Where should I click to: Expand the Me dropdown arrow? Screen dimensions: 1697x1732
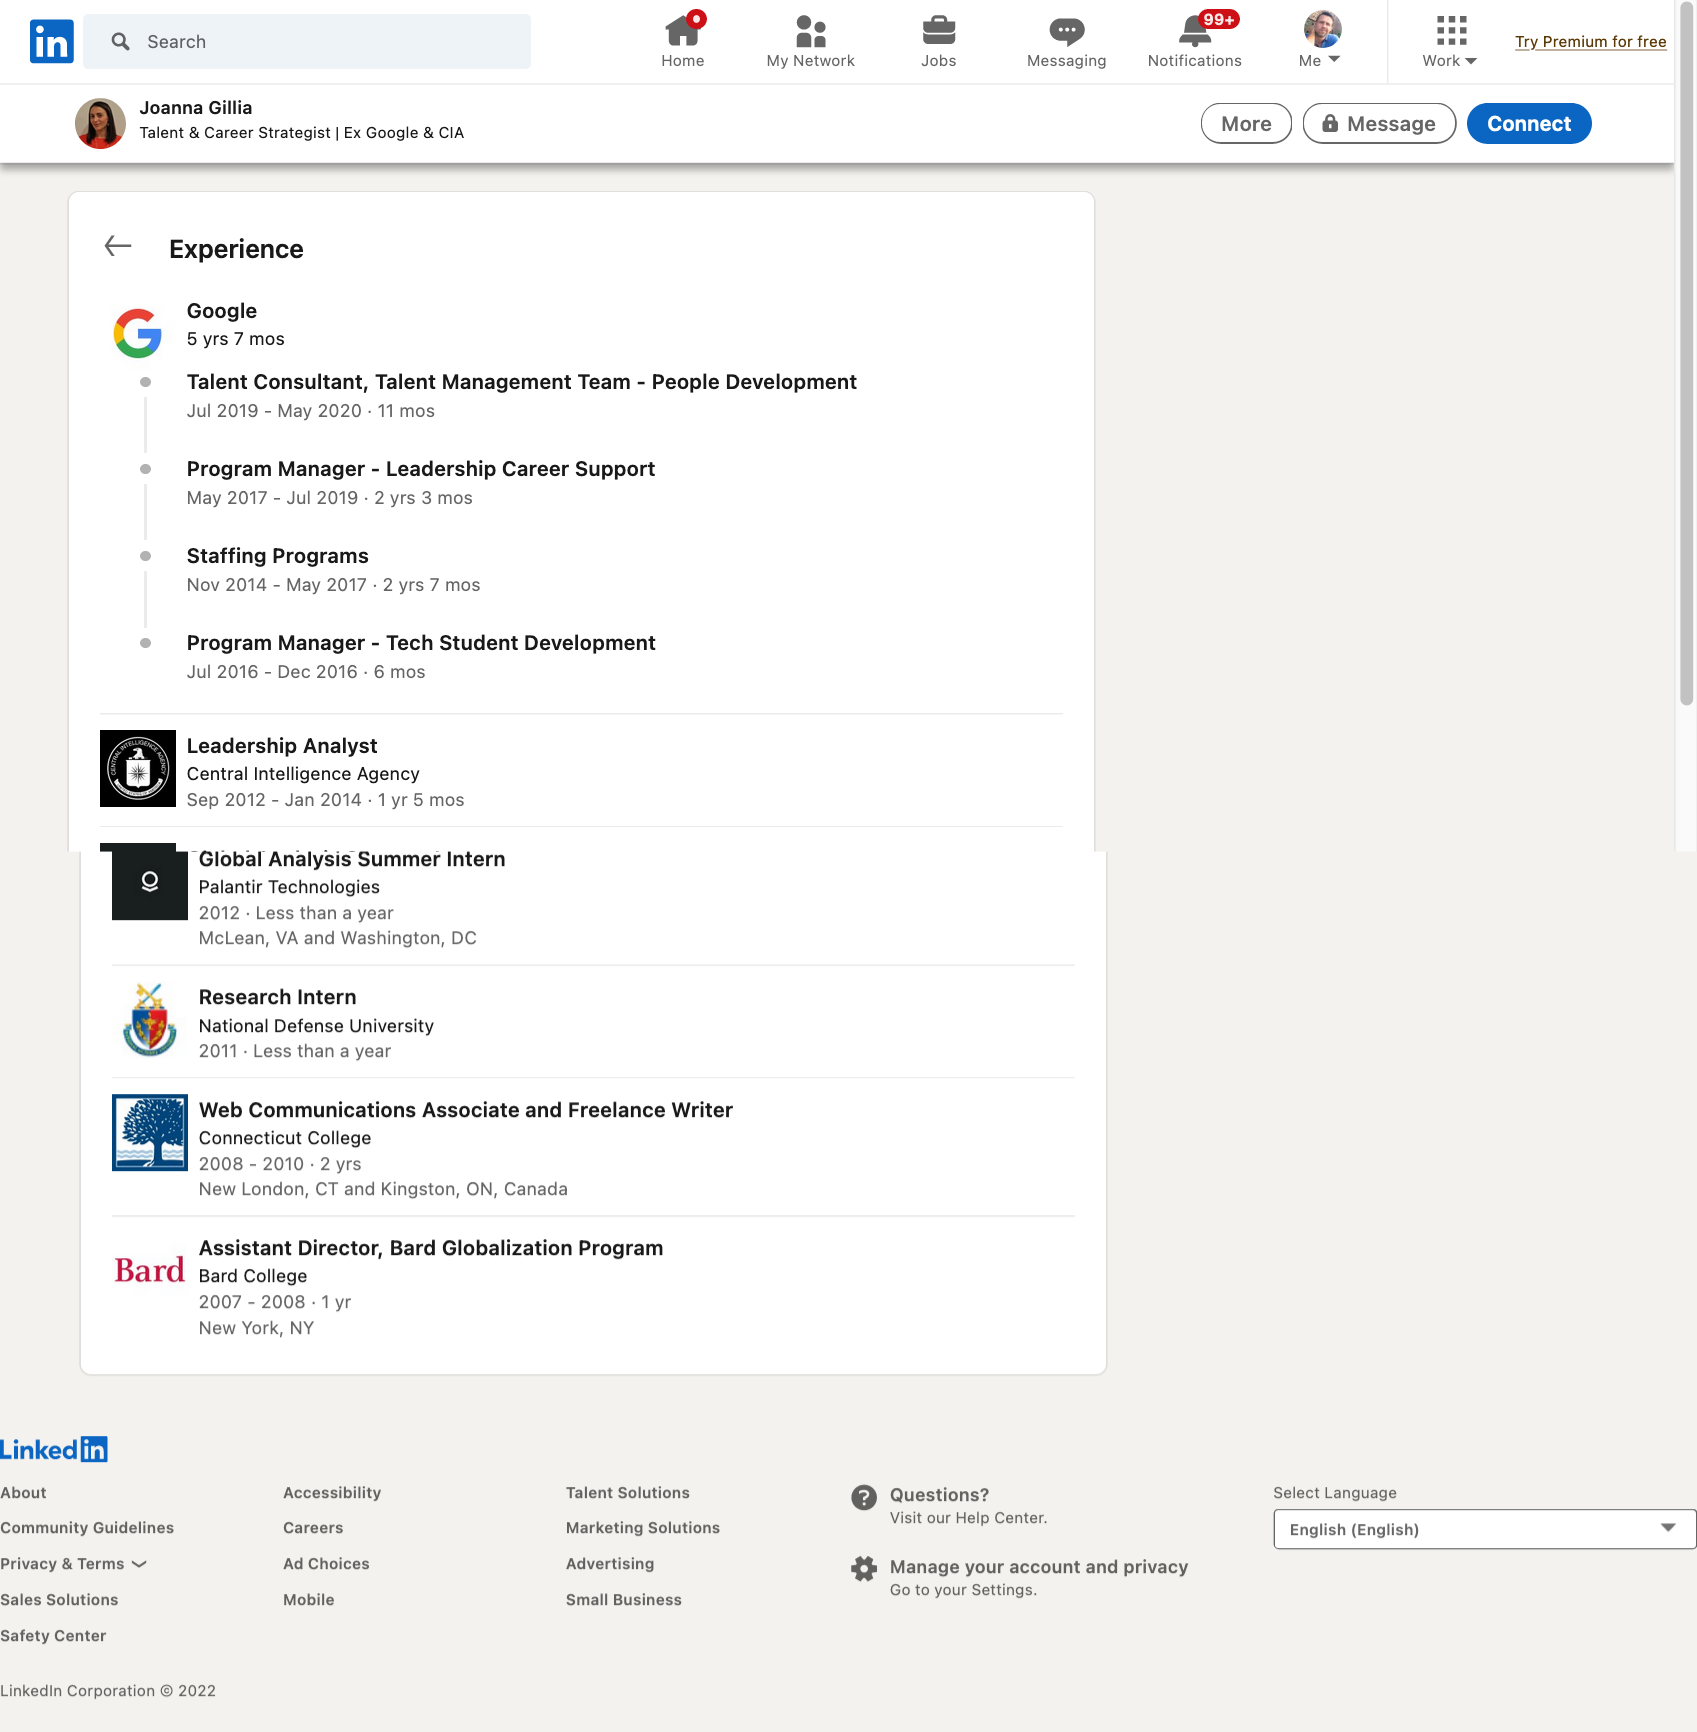1334,60
